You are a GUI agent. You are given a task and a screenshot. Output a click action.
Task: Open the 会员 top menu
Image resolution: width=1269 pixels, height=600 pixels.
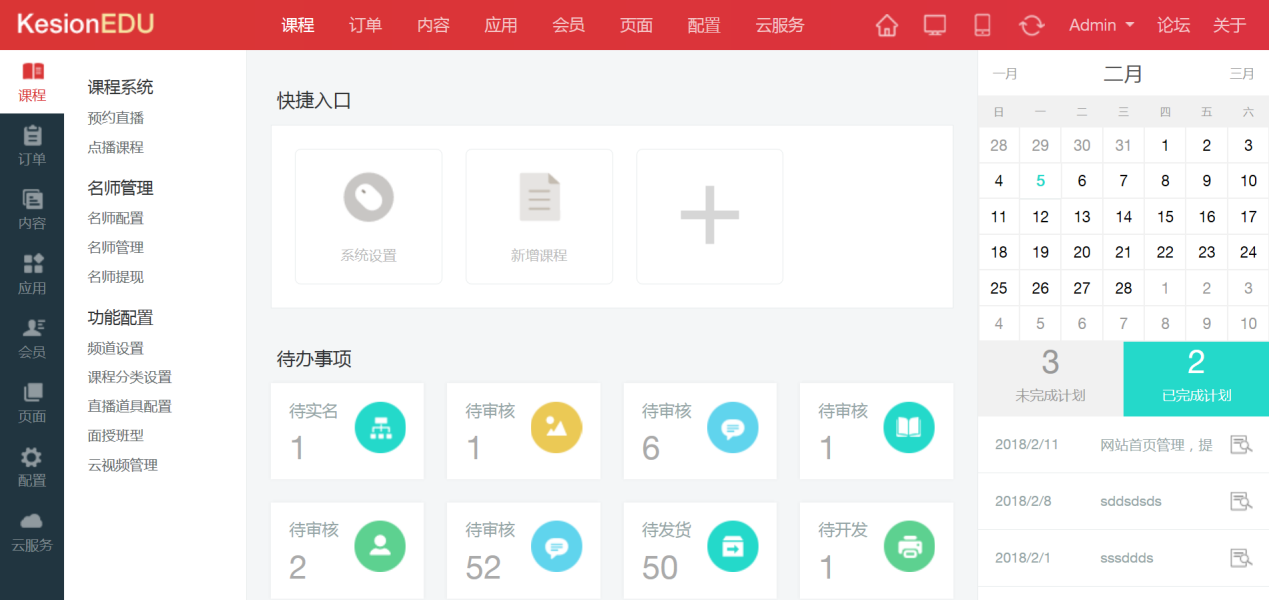click(x=568, y=25)
